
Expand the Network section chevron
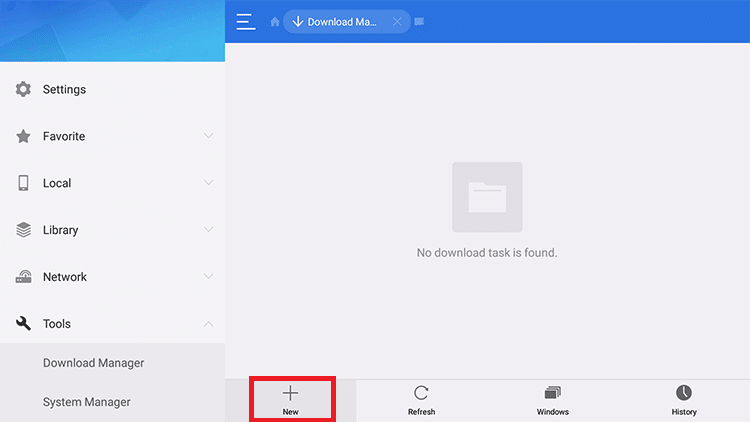tap(209, 277)
